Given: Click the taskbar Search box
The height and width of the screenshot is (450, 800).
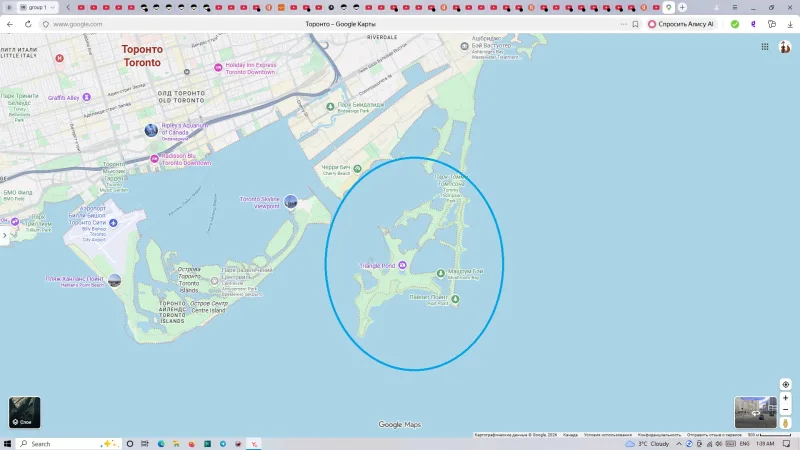Looking at the screenshot, I should coord(69,444).
